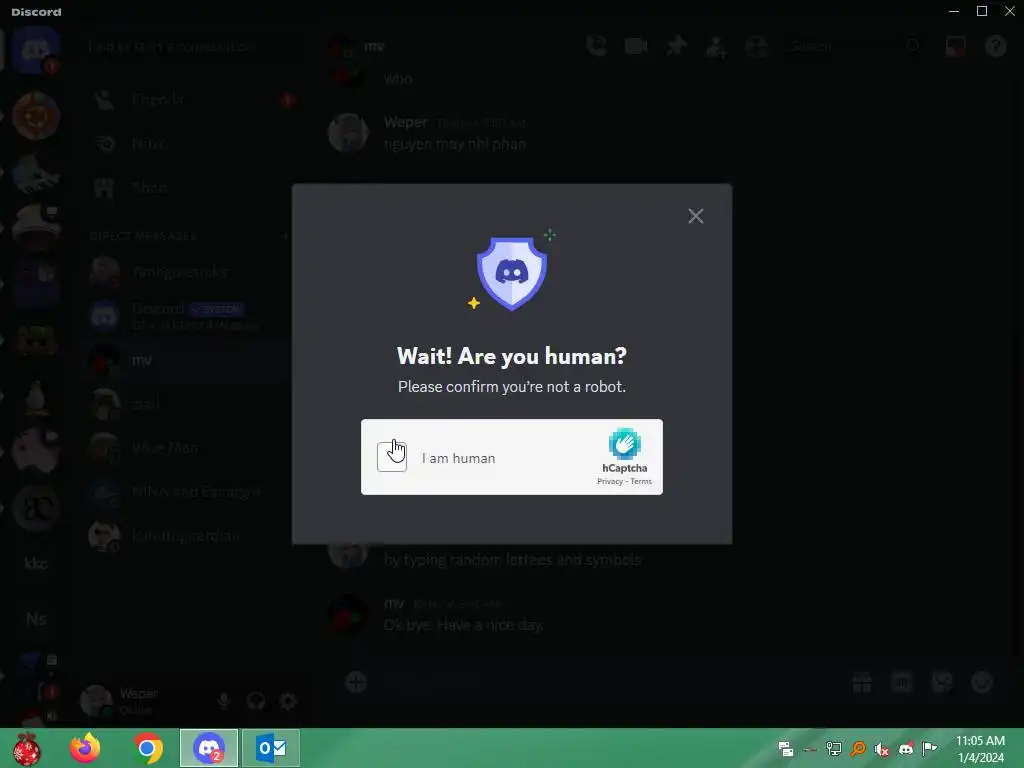Click the hCaptcha hand logo

coord(624,444)
